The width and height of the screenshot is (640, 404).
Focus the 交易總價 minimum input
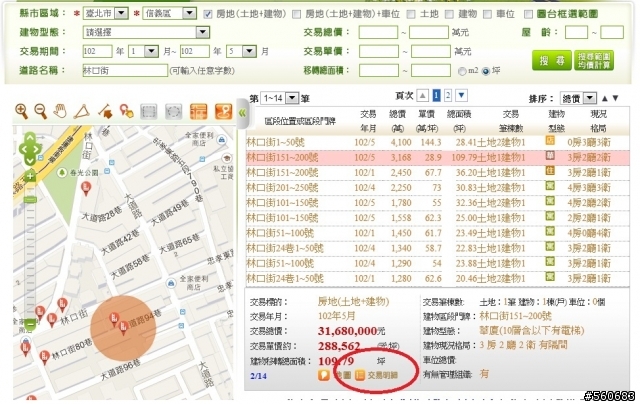click(378, 32)
